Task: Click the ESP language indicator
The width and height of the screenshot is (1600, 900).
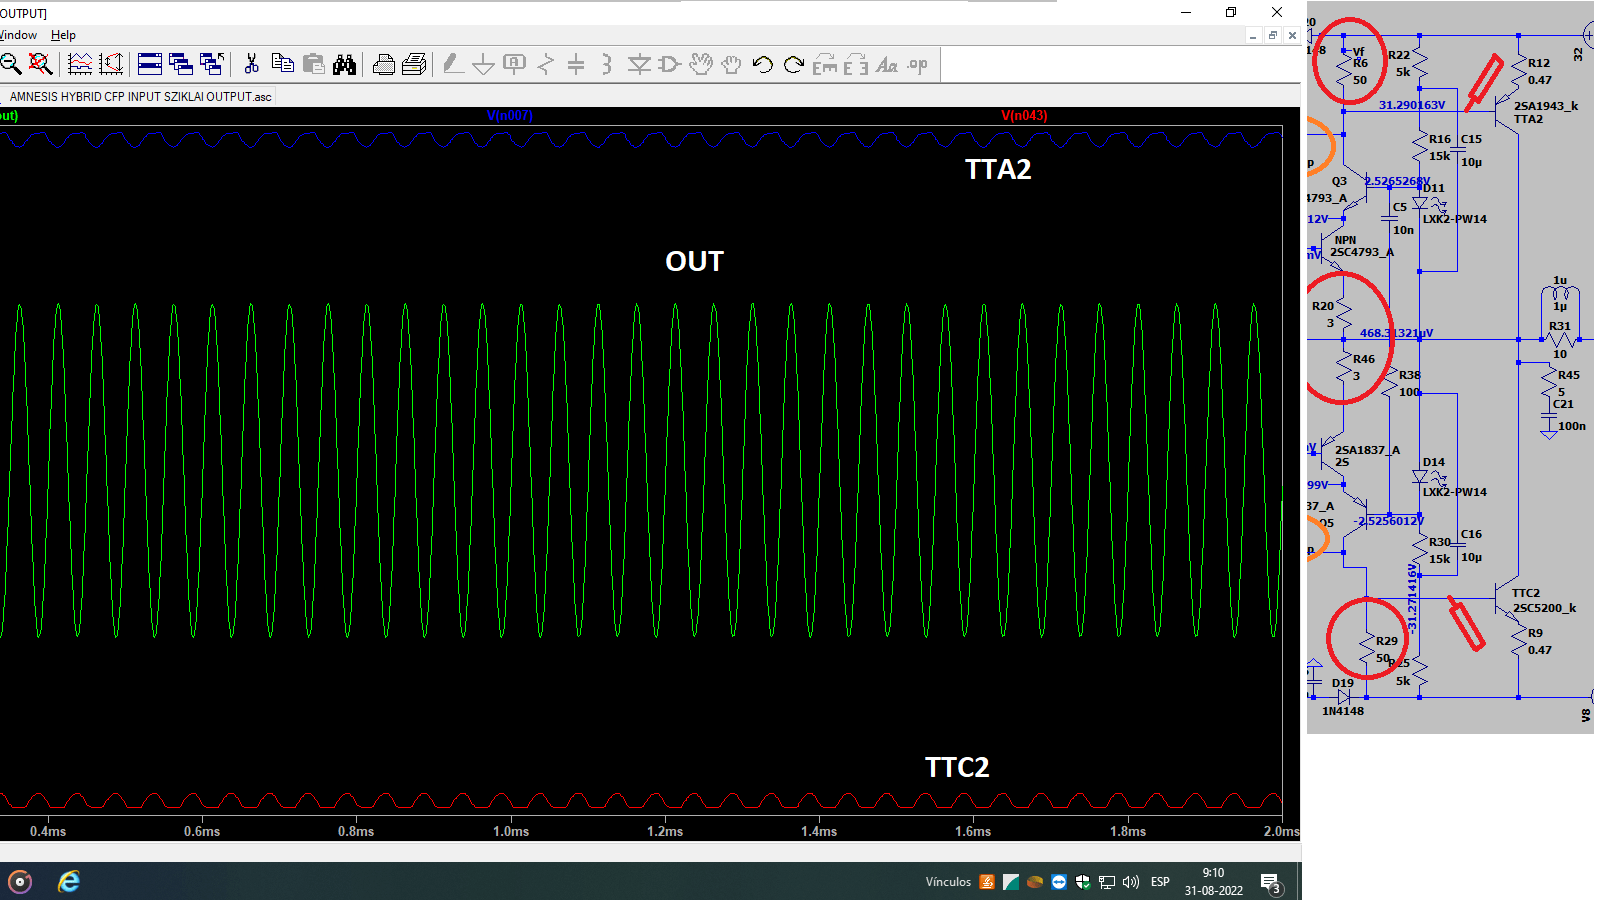Action: click(1160, 882)
